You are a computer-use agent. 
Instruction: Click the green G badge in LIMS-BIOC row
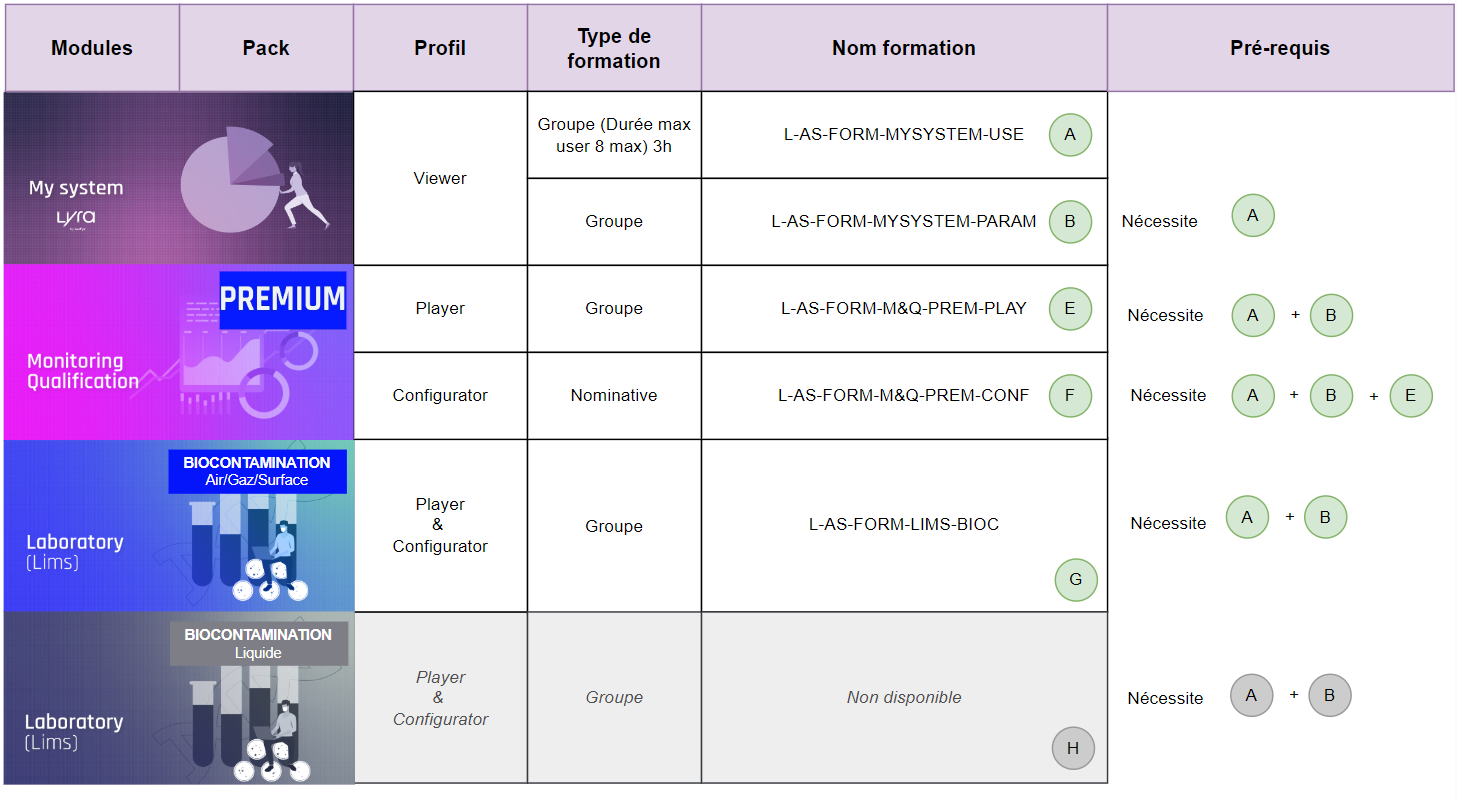(x=1076, y=580)
